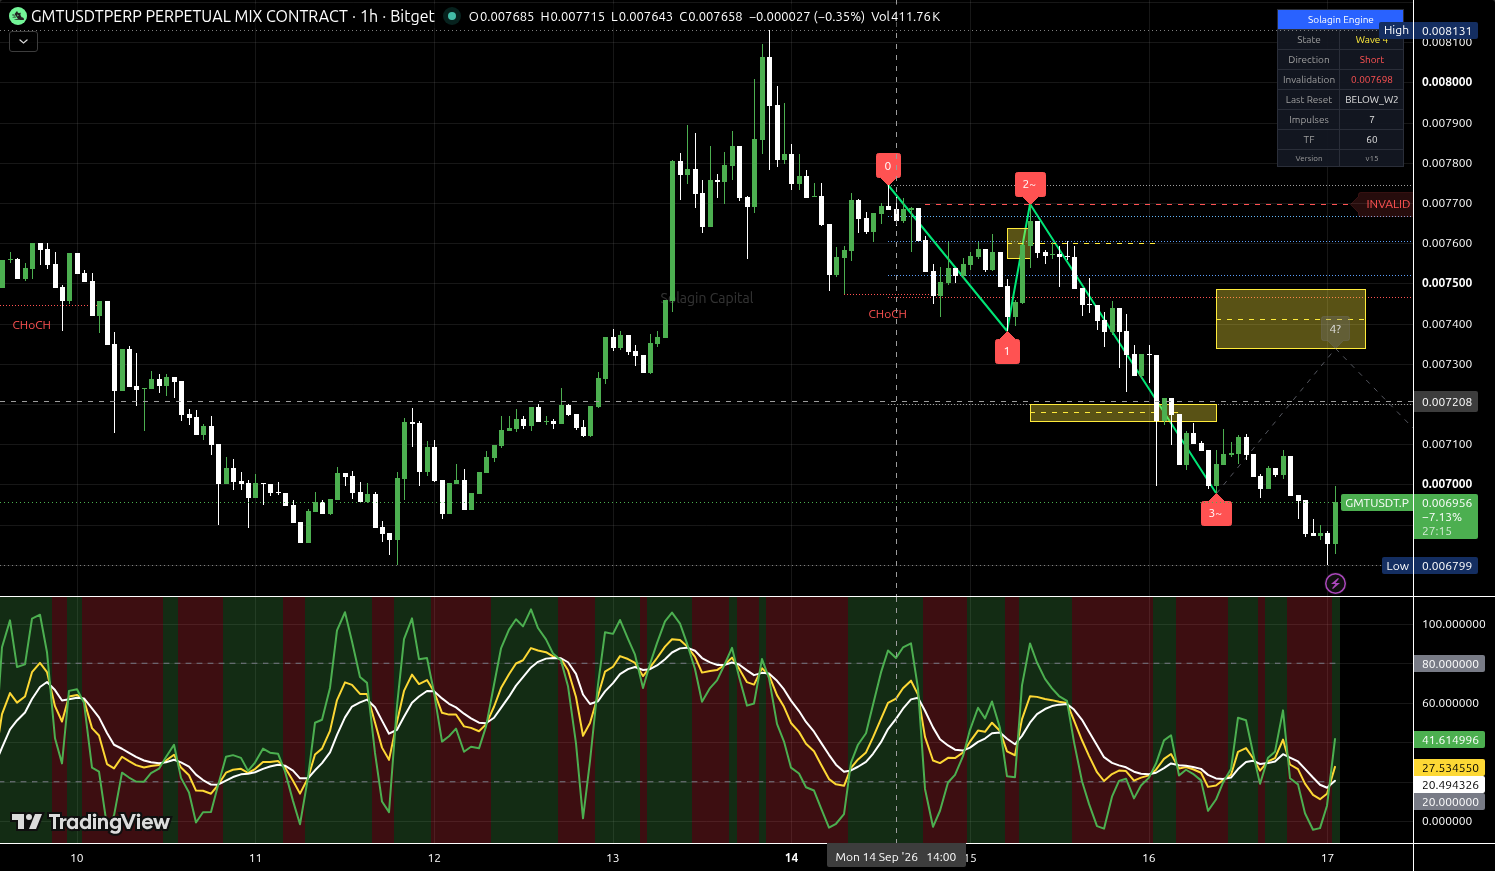This screenshot has width=1495, height=871.
Task: Click the CHoCH label near 10 Sep
Action: click(x=32, y=325)
